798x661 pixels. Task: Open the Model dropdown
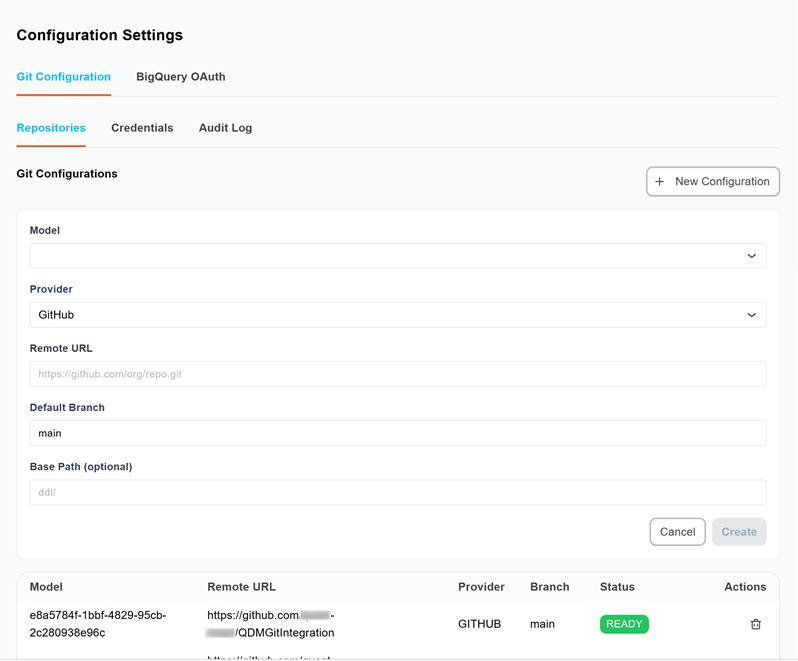pyautogui.click(x=398, y=256)
